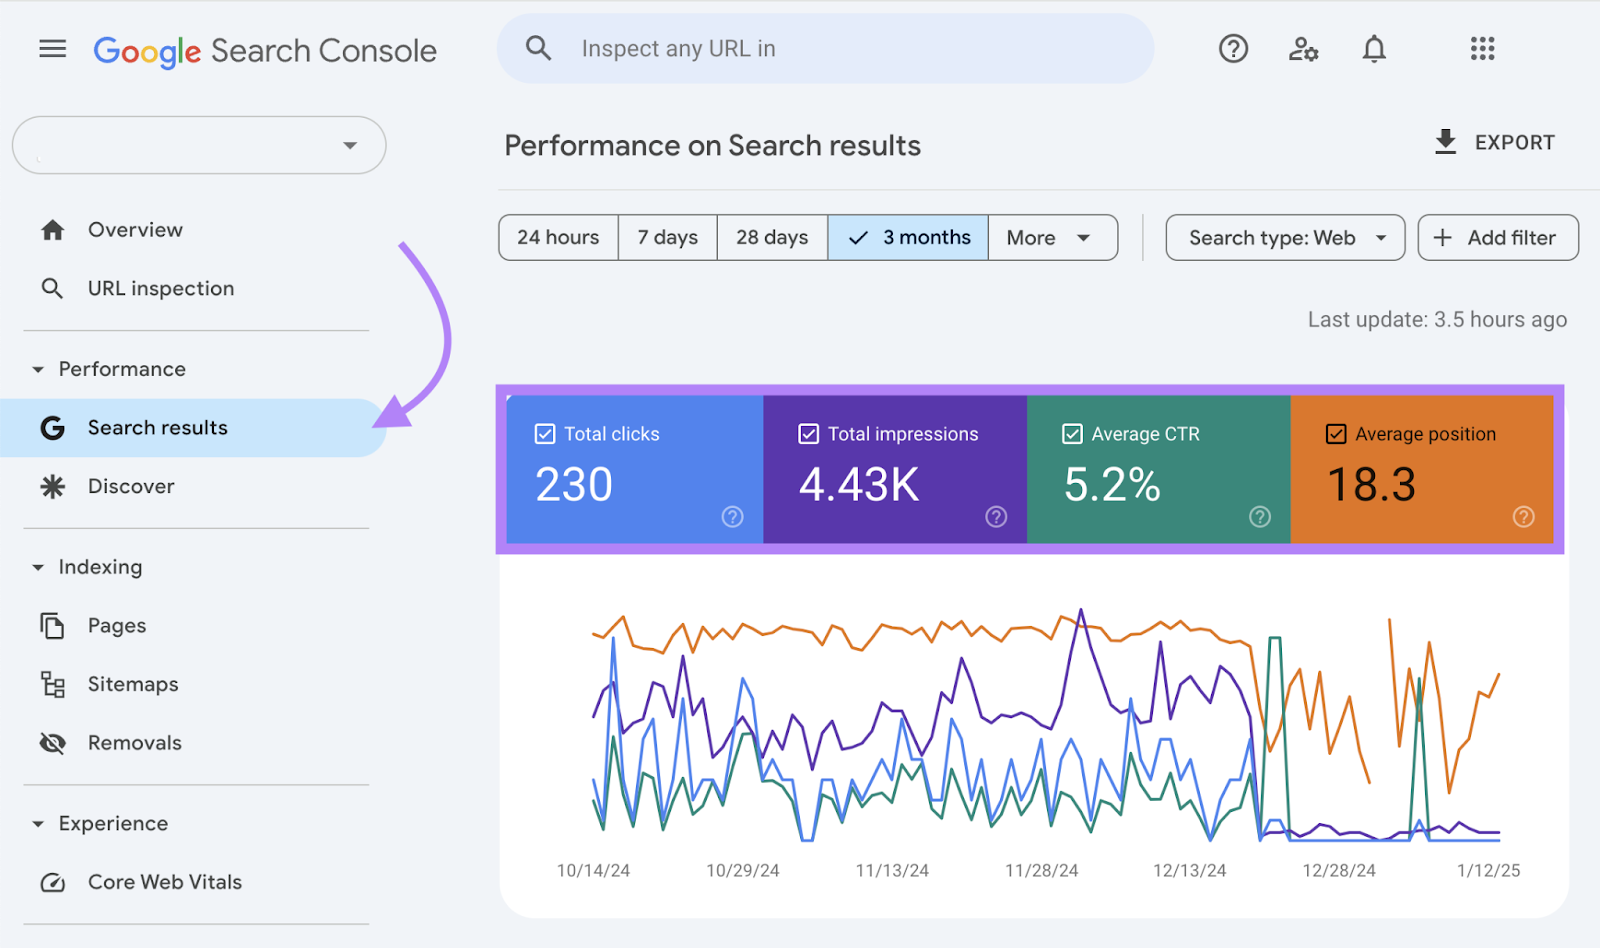1600x948 pixels.
Task: Switch to the 7 days date range
Action: [667, 237]
